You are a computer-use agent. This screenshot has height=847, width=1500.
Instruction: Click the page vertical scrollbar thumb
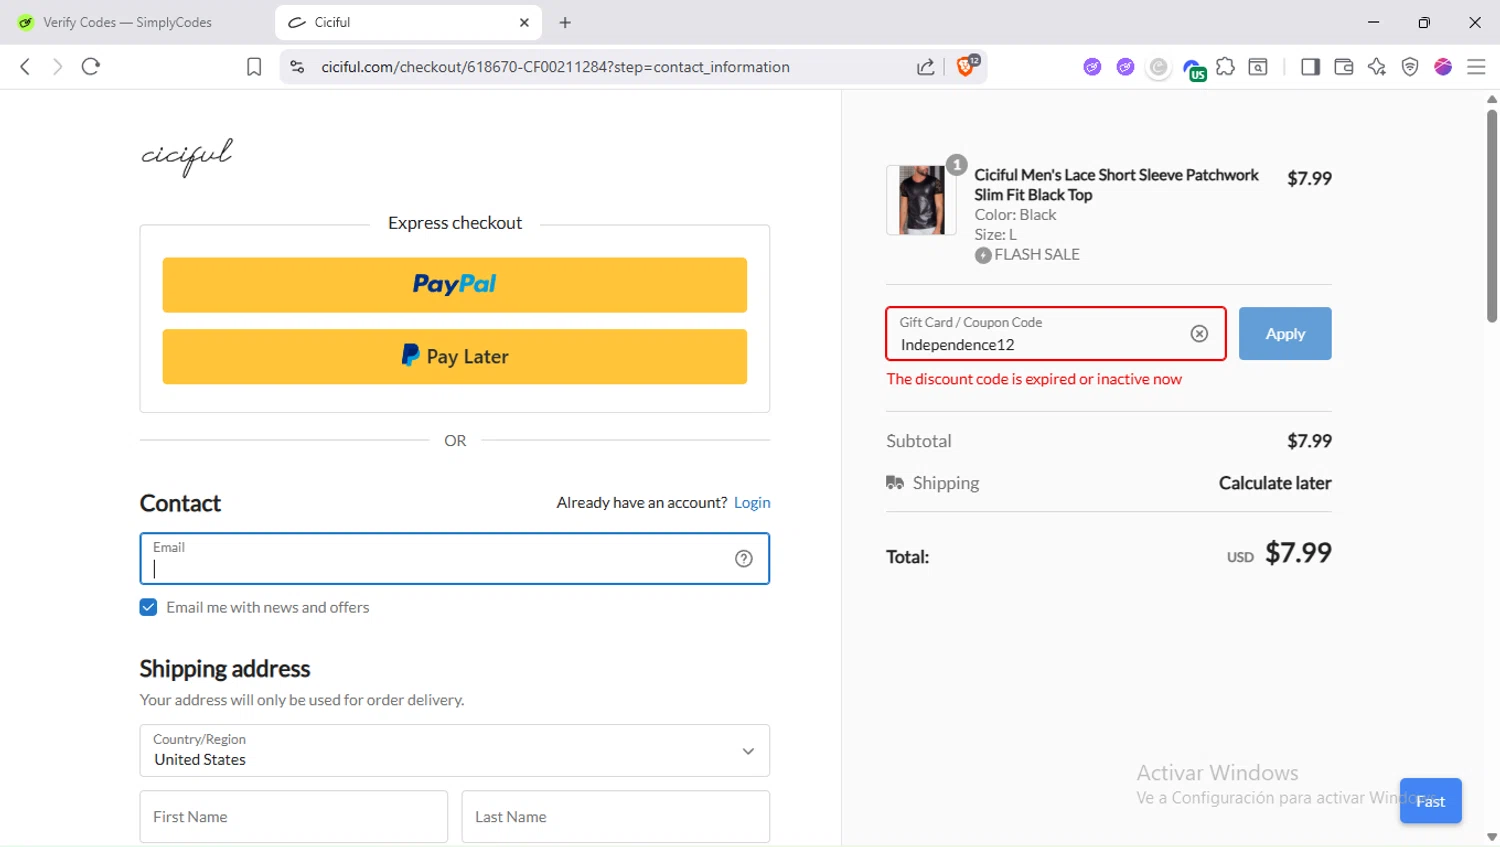pyautogui.click(x=1492, y=215)
